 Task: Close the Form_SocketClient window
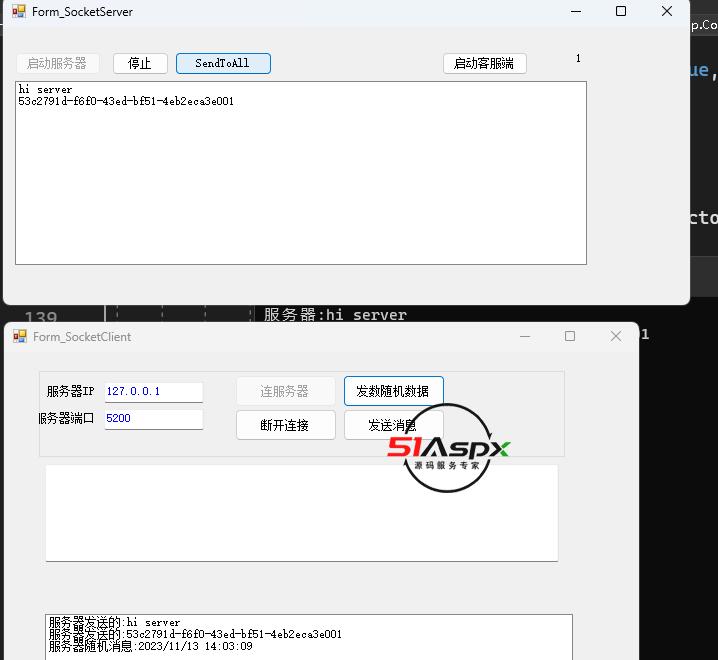coord(616,337)
